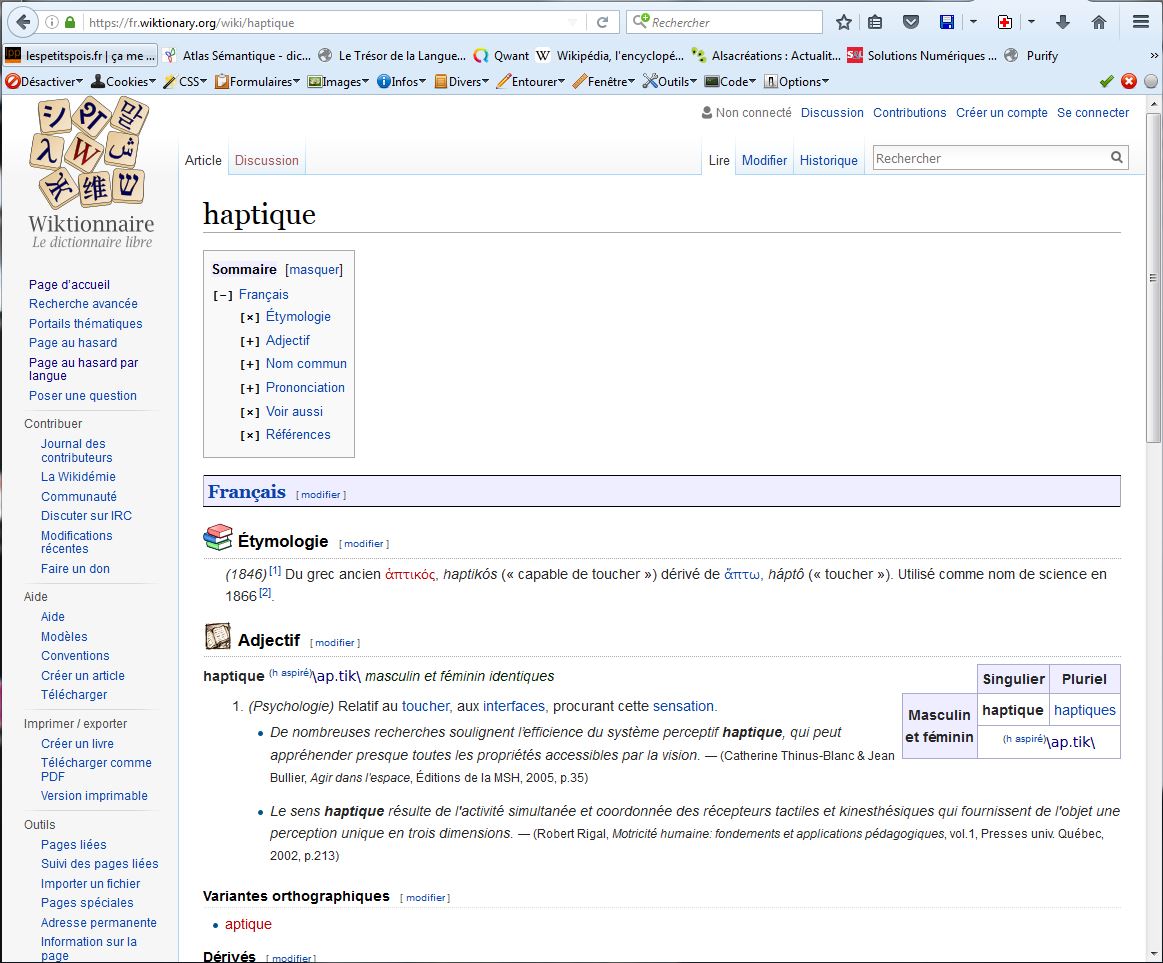
Task: Reload the page with refresh icon
Action: (x=602, y=22)
